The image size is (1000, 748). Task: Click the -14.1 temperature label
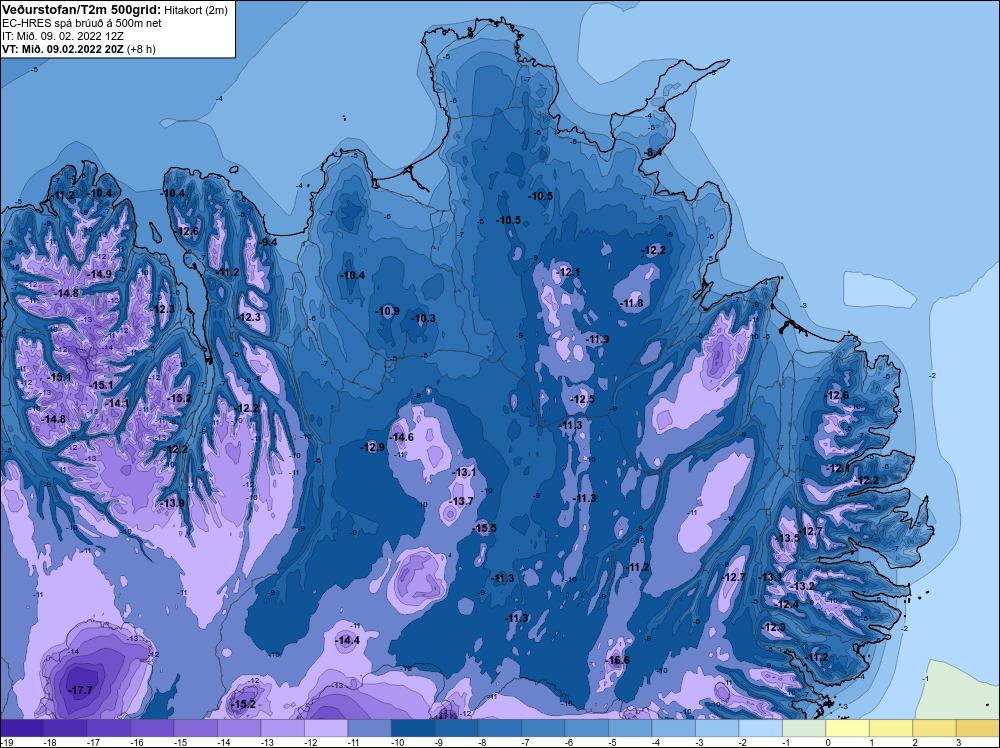[117, 403]
